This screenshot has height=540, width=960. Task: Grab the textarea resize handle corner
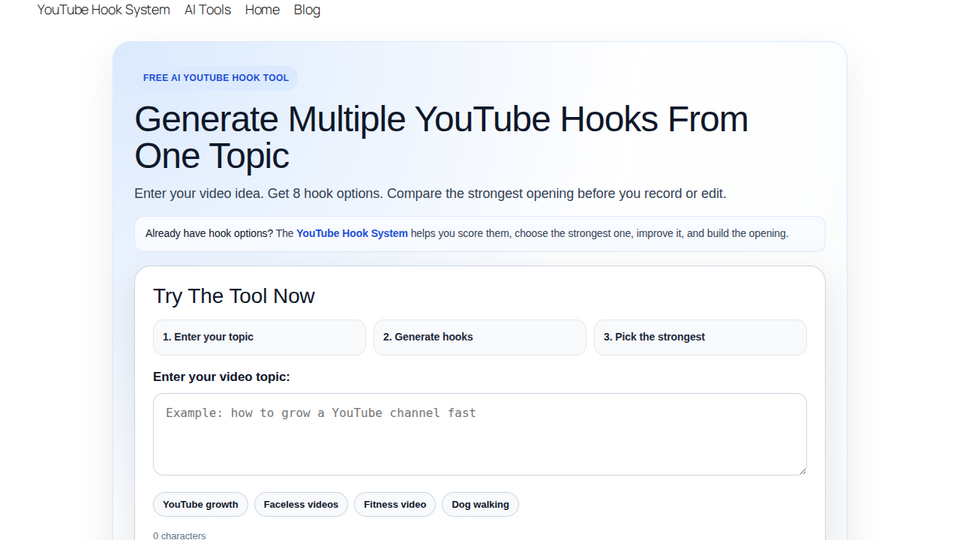[802, 470]
